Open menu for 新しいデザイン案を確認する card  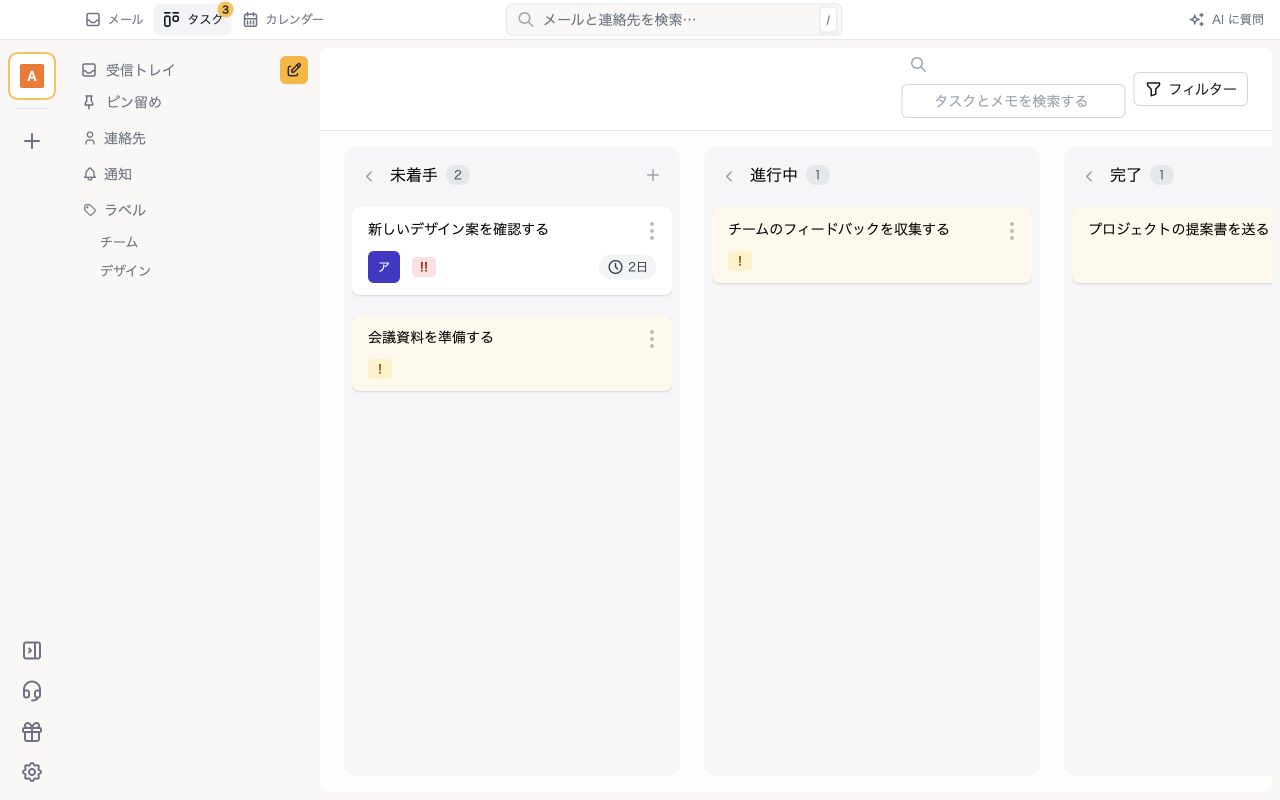tap(652, 231)
